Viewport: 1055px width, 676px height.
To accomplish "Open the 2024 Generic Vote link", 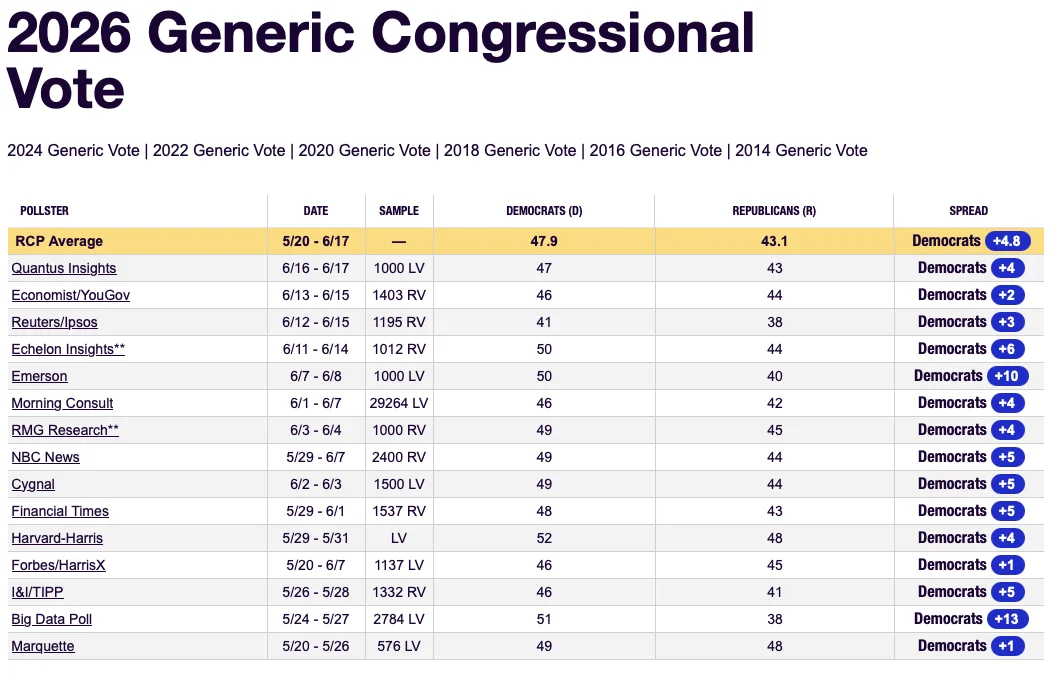I will [73, 151].
